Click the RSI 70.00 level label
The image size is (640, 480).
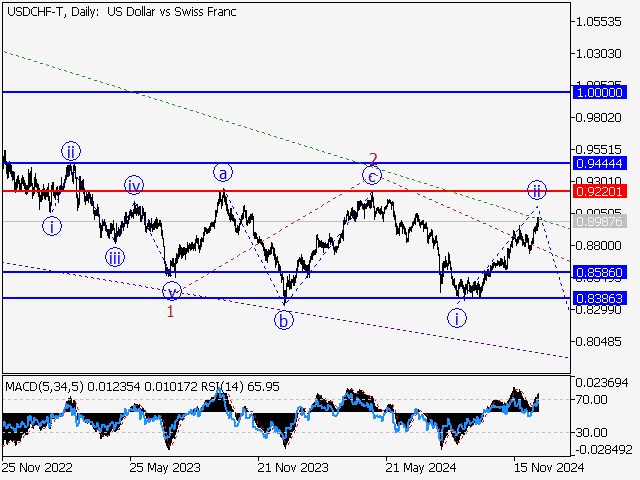pyautogui.click(x=590, y=400)
